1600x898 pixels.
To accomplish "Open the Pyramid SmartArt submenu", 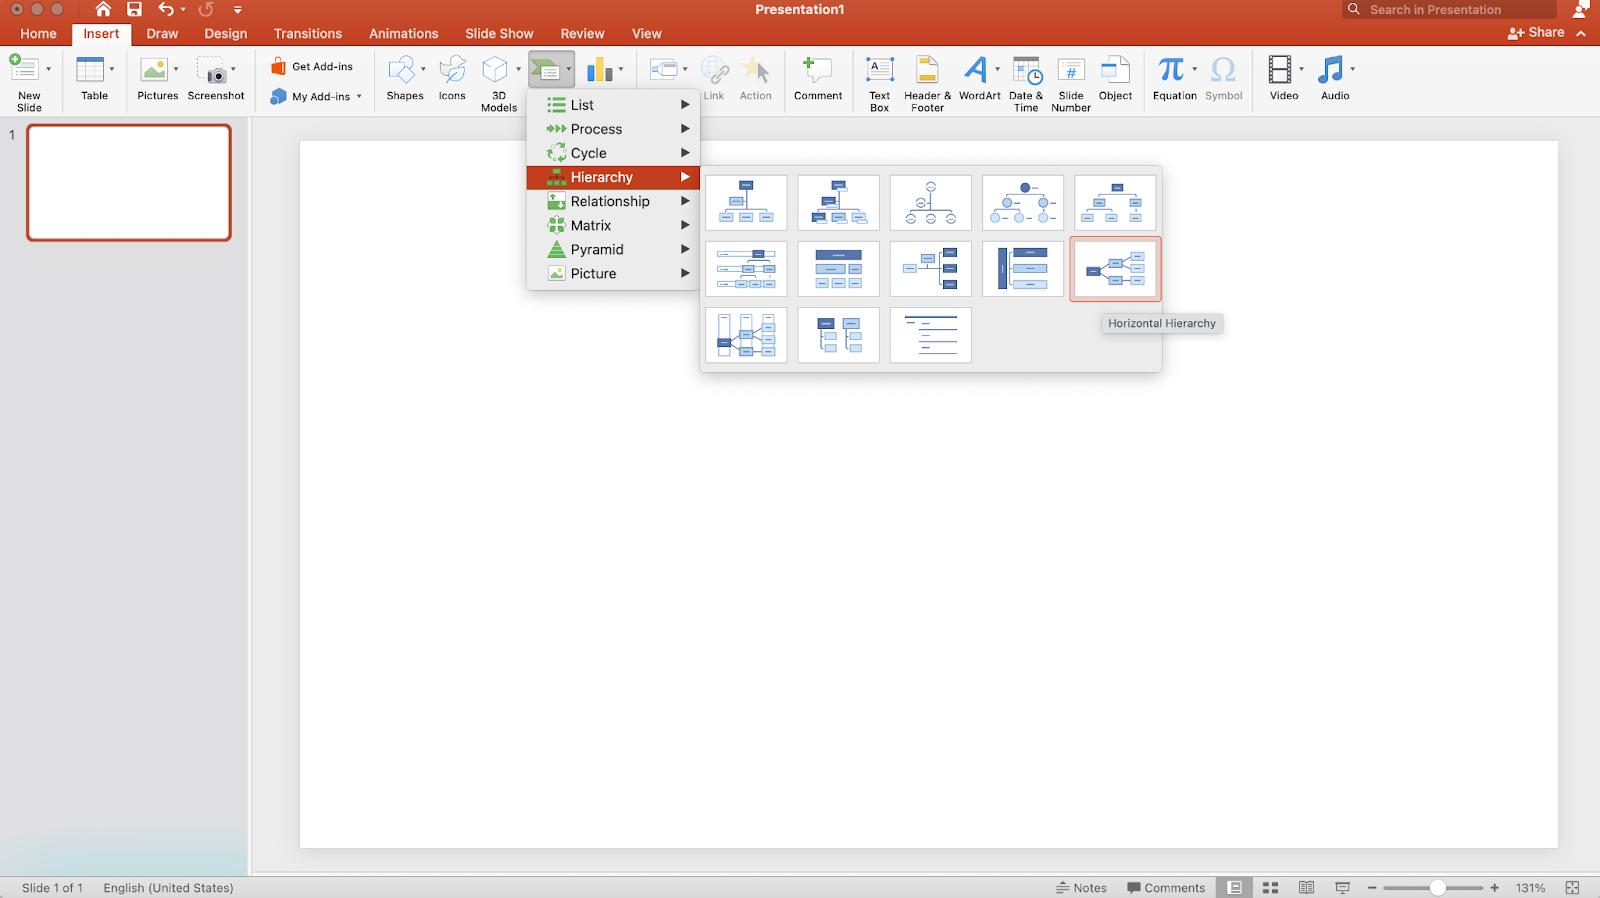I will point(613,249).
